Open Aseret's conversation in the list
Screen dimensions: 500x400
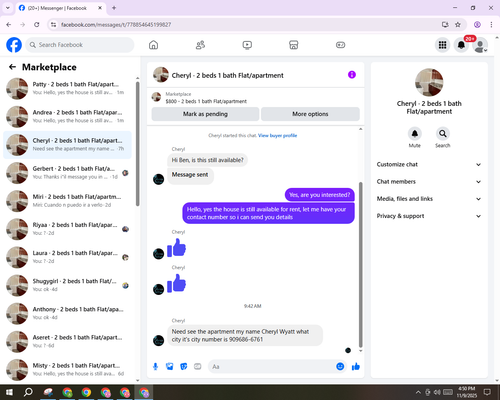(67, 341)
